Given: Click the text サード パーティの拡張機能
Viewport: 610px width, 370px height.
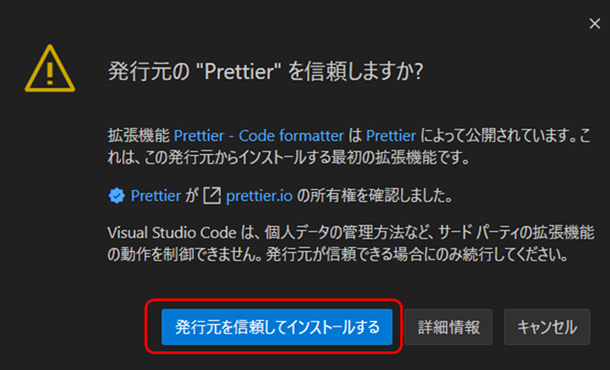Looking at the screenshot, I should [516, 233].
